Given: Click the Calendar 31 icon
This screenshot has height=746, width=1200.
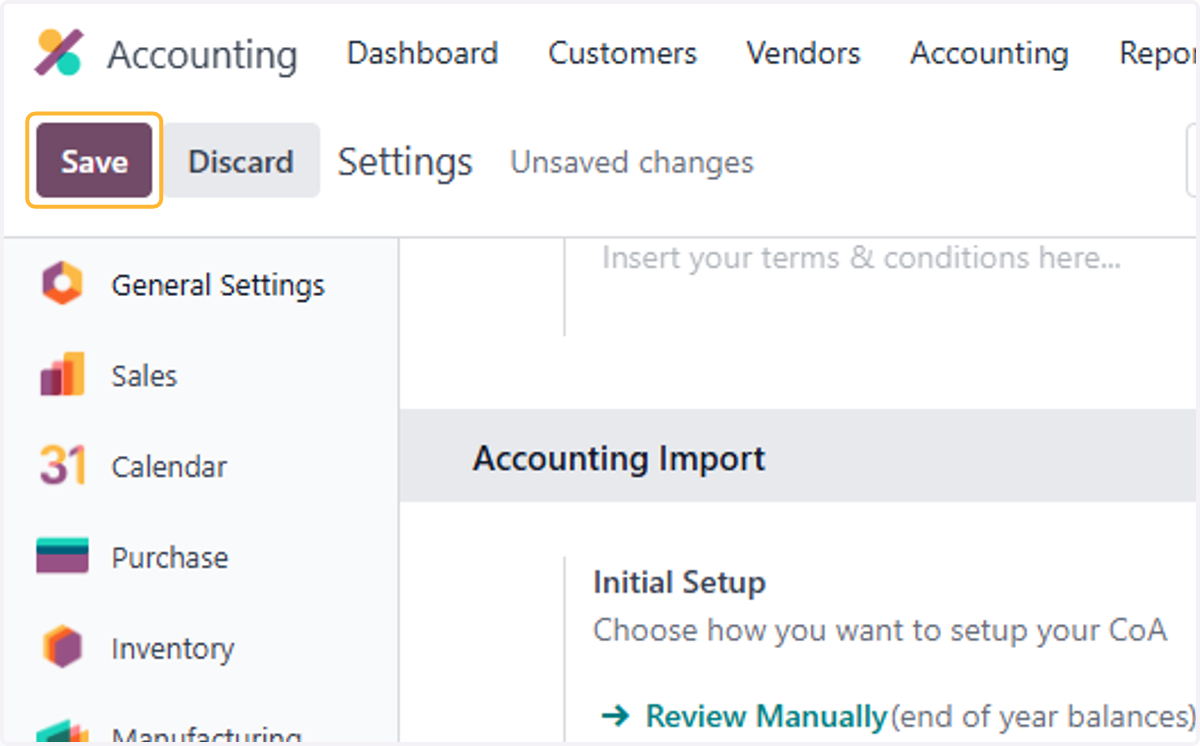Looking at the screenshot, I should click(x=62, y=466).
